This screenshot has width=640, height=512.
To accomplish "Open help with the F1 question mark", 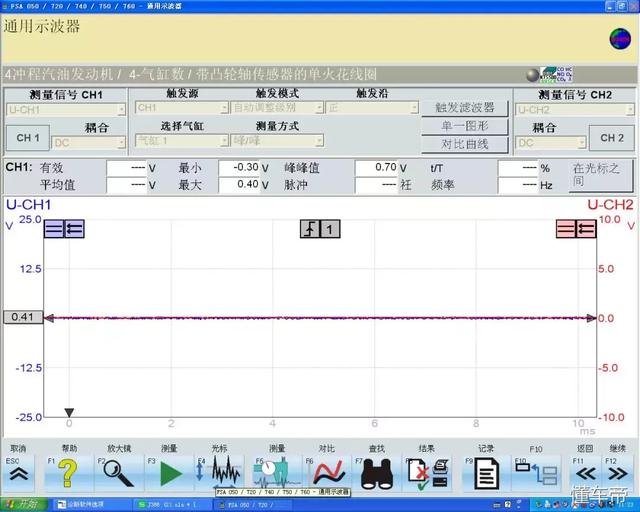I will (68, 473).
